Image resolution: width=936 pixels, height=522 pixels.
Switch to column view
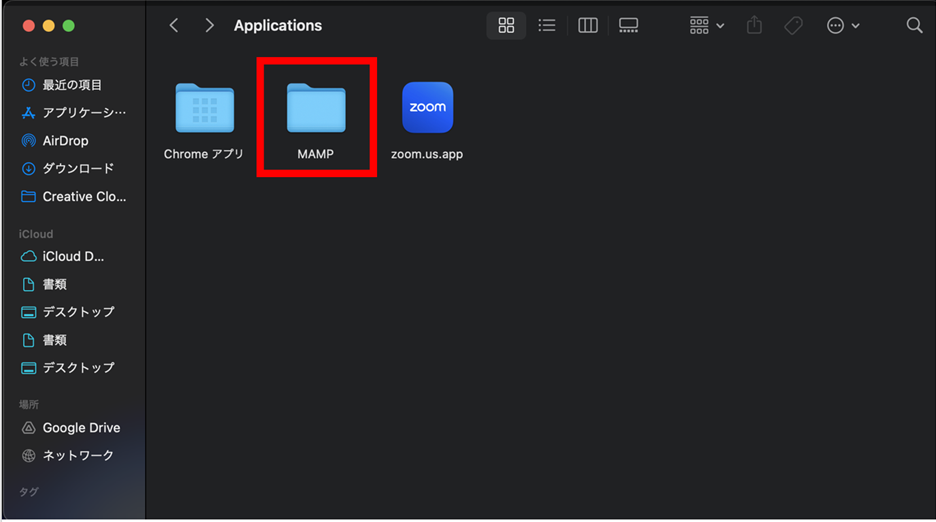[x=588, y=26]
